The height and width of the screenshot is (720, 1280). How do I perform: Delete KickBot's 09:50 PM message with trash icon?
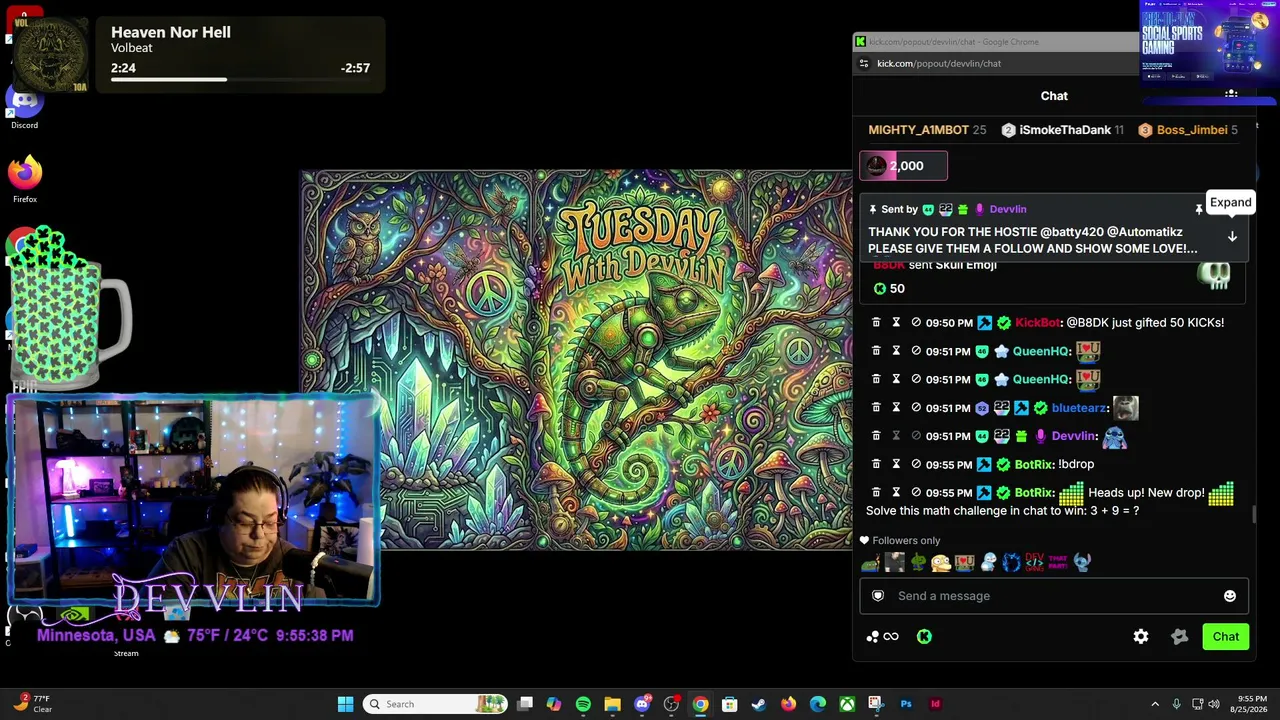pos(876,323)
